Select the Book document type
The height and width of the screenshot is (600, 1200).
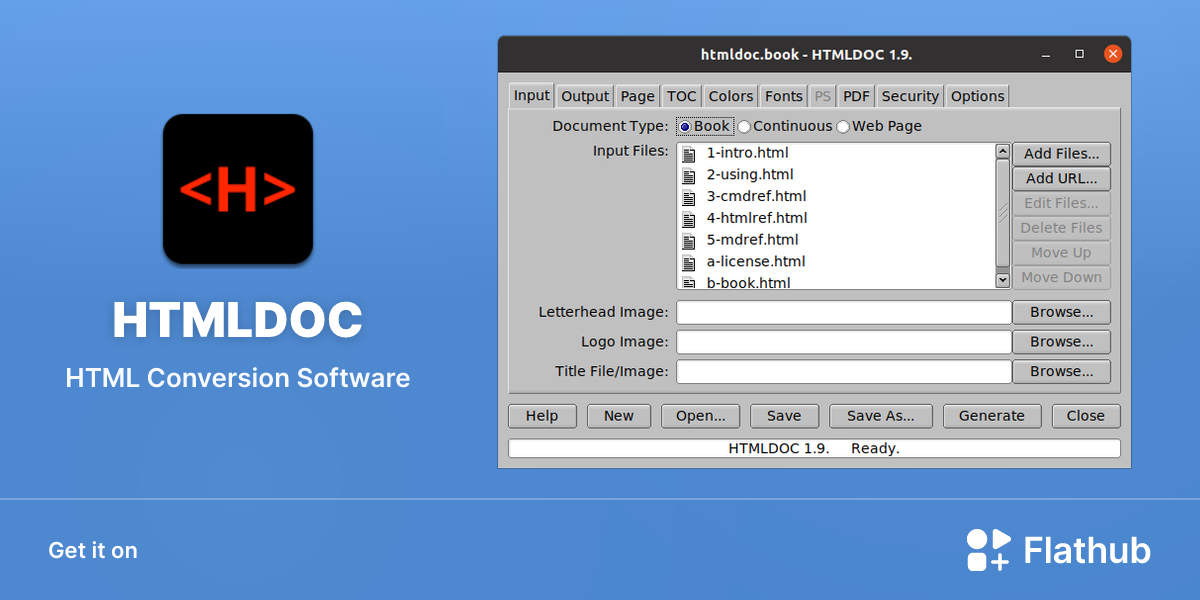(x=705, y=126)
